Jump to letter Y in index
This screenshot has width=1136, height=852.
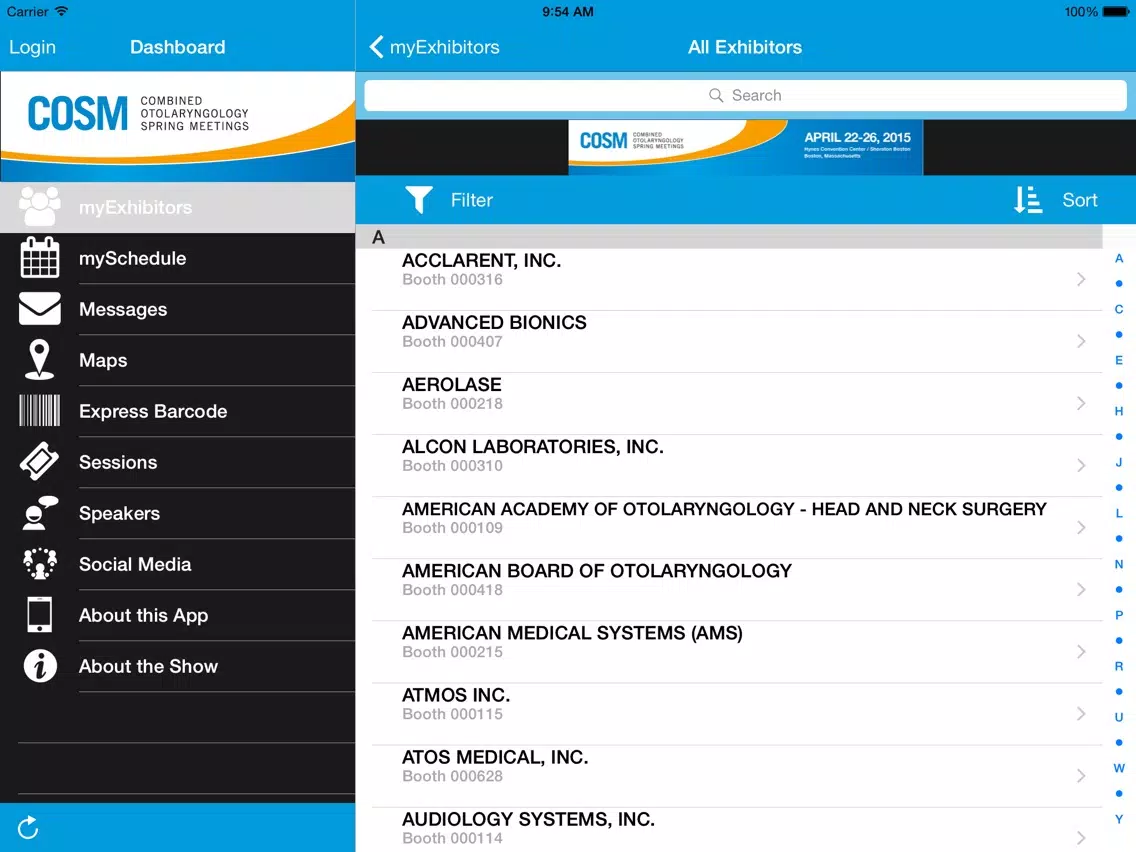(1119, 819)
